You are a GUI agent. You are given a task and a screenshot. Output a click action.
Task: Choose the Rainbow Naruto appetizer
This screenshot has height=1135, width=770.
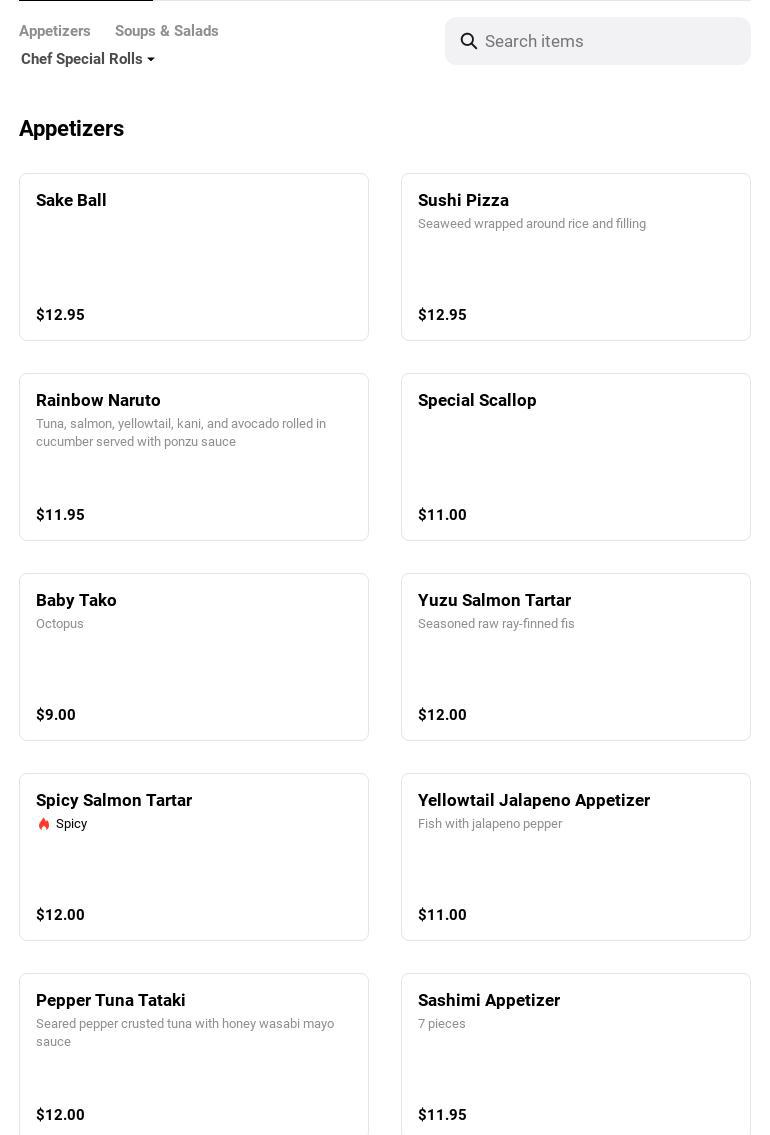click(194, 457)
